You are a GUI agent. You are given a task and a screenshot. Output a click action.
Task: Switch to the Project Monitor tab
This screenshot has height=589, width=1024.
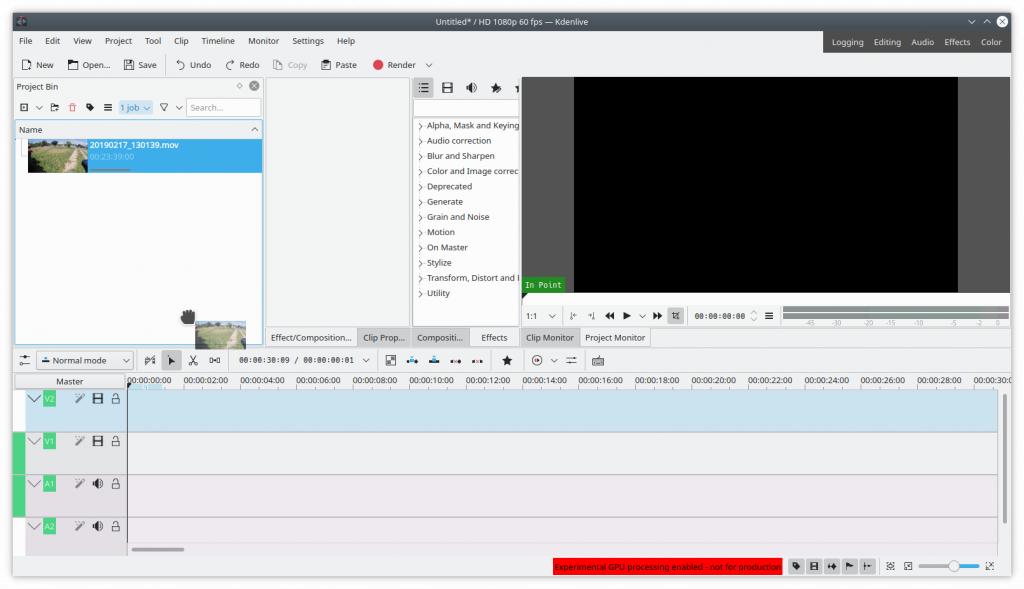615,338
